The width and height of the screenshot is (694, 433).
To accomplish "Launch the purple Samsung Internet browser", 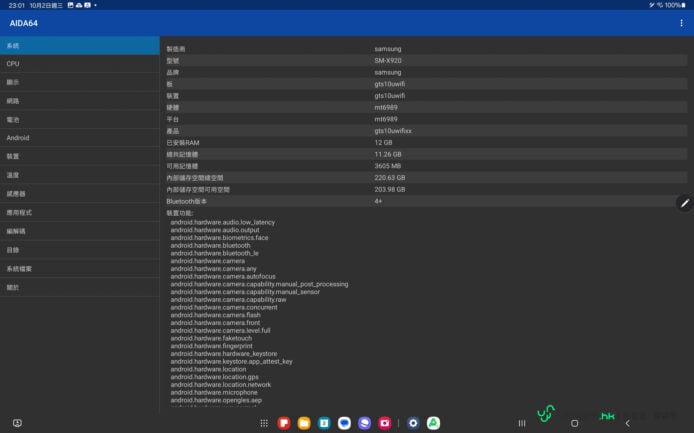I will coord(364,423).
